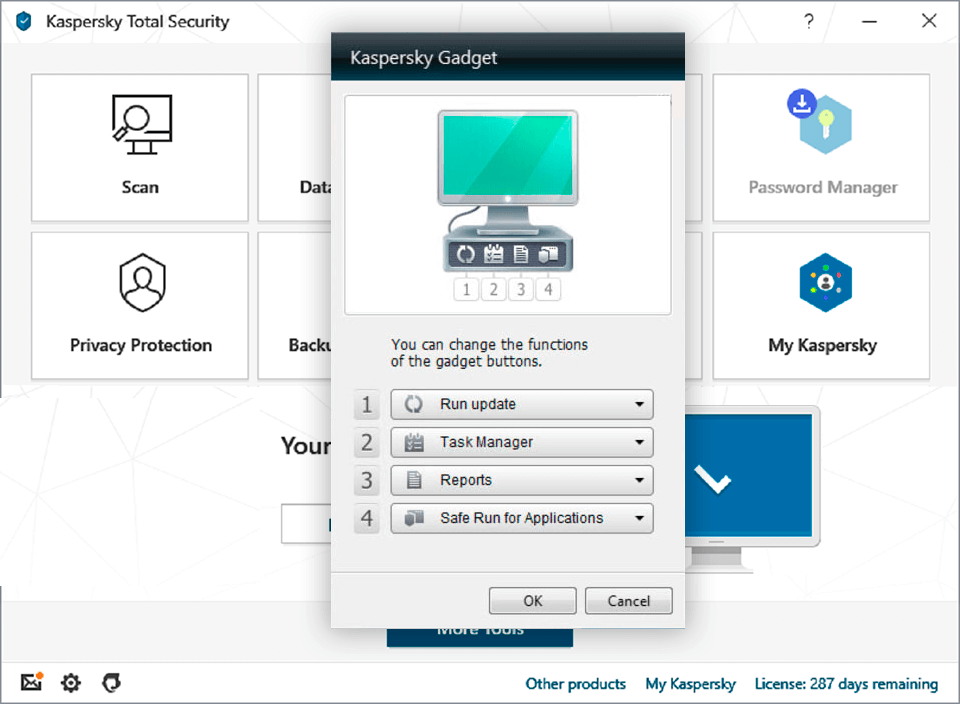Open button 1 Run update dropdown
960x704 pixels.
pos(522,404)
